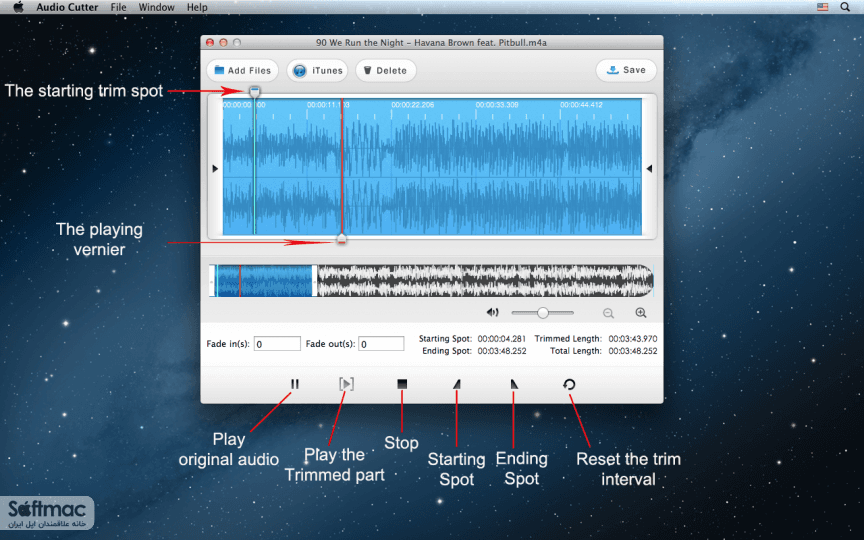Delete the current file

pos(386,71)
